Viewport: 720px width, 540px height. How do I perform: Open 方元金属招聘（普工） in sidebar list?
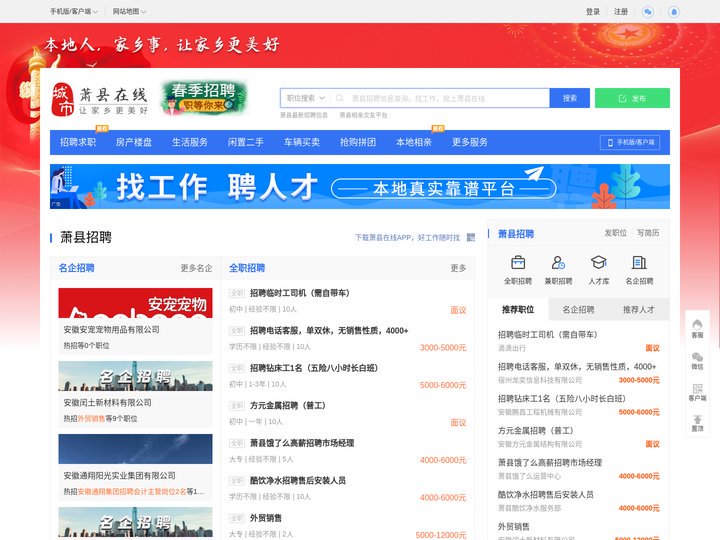point(536,431)
